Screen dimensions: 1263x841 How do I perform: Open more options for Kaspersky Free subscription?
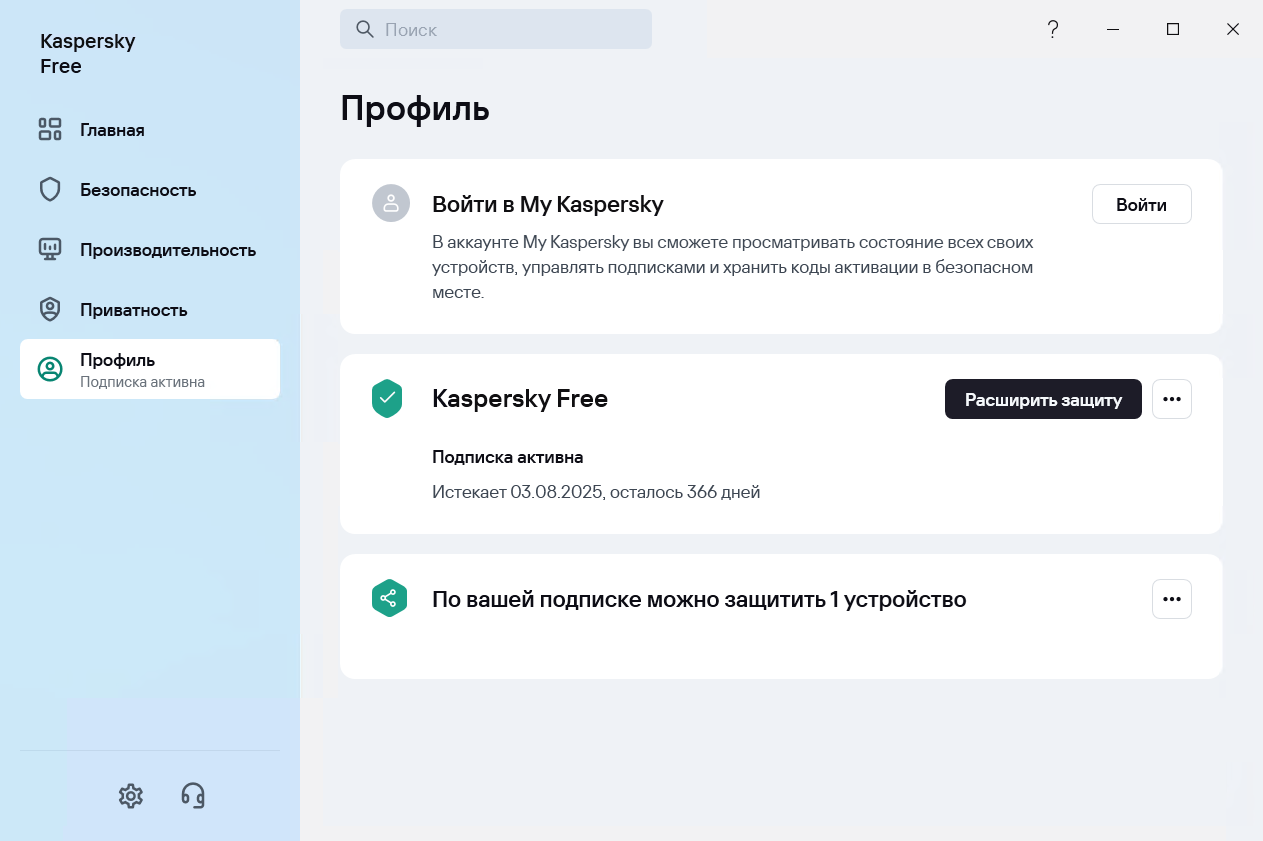coord(1172,399)
